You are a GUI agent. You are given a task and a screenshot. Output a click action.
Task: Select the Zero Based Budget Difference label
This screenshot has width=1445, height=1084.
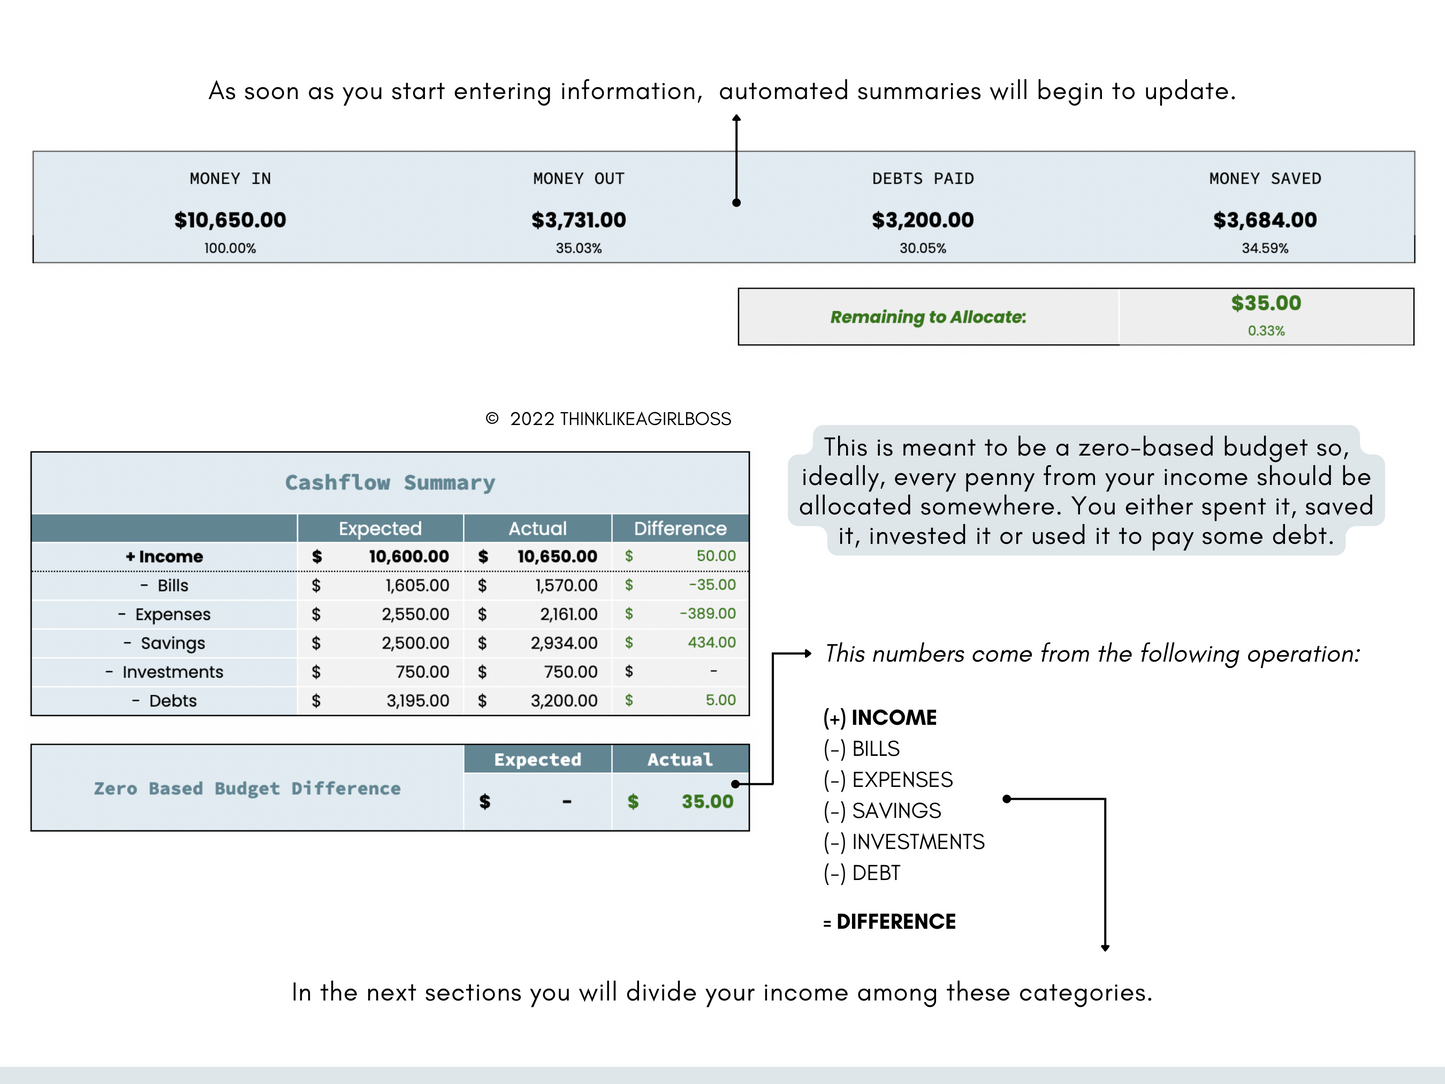246,788
